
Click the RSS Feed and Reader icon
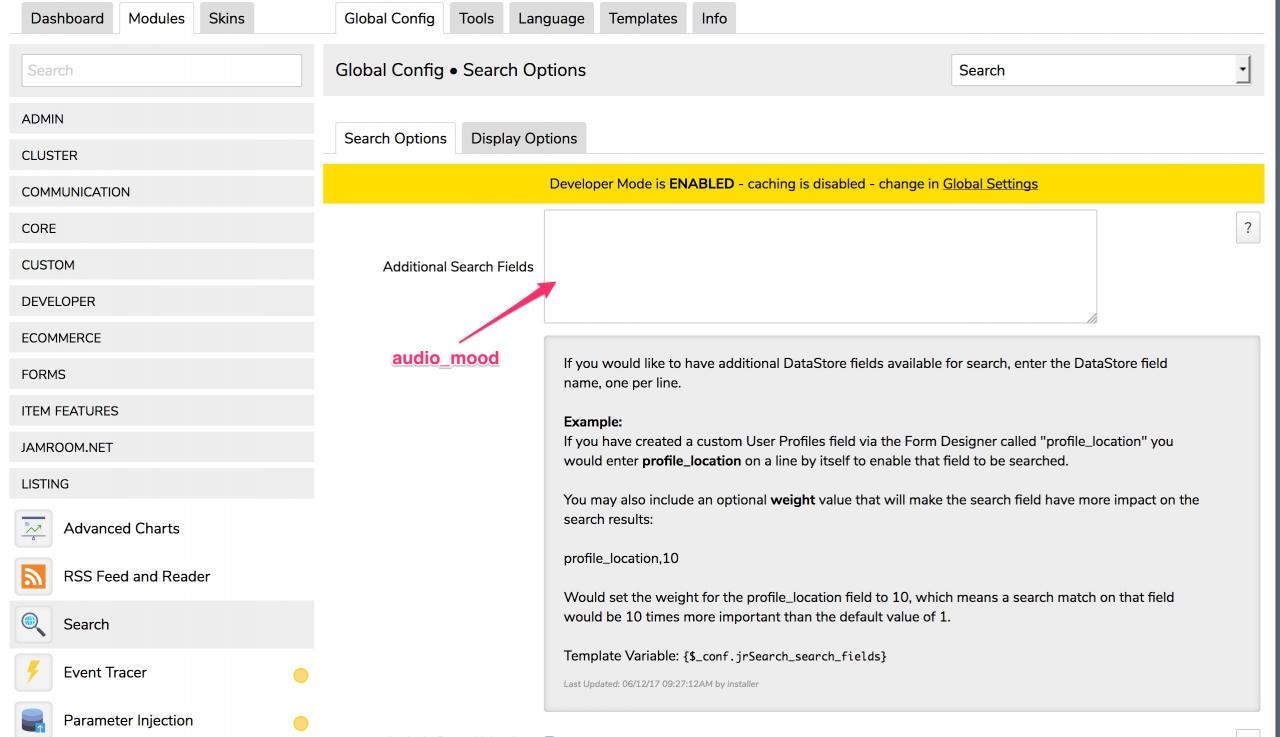tap(36, 576)
